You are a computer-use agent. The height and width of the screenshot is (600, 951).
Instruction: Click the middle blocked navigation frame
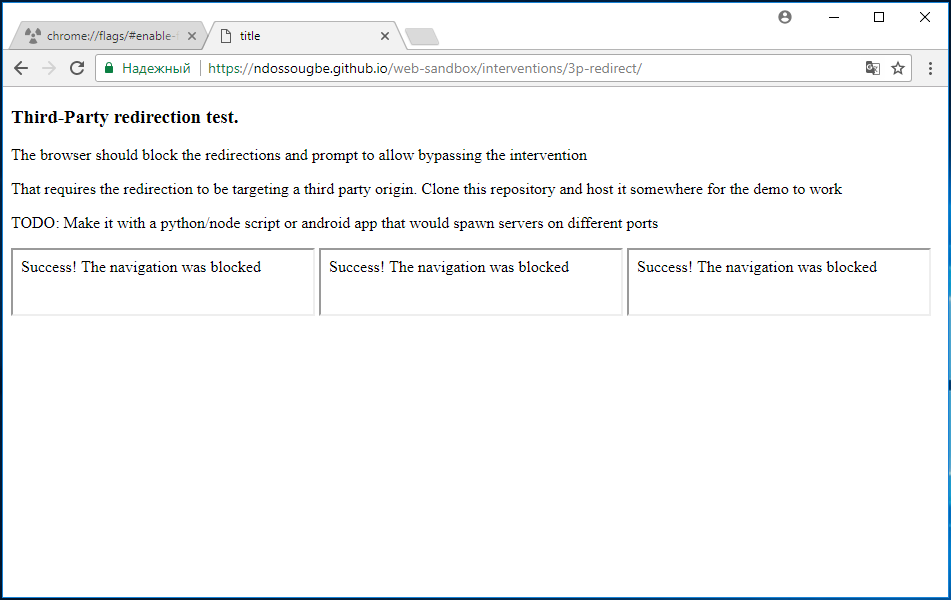tap(471, 281)
